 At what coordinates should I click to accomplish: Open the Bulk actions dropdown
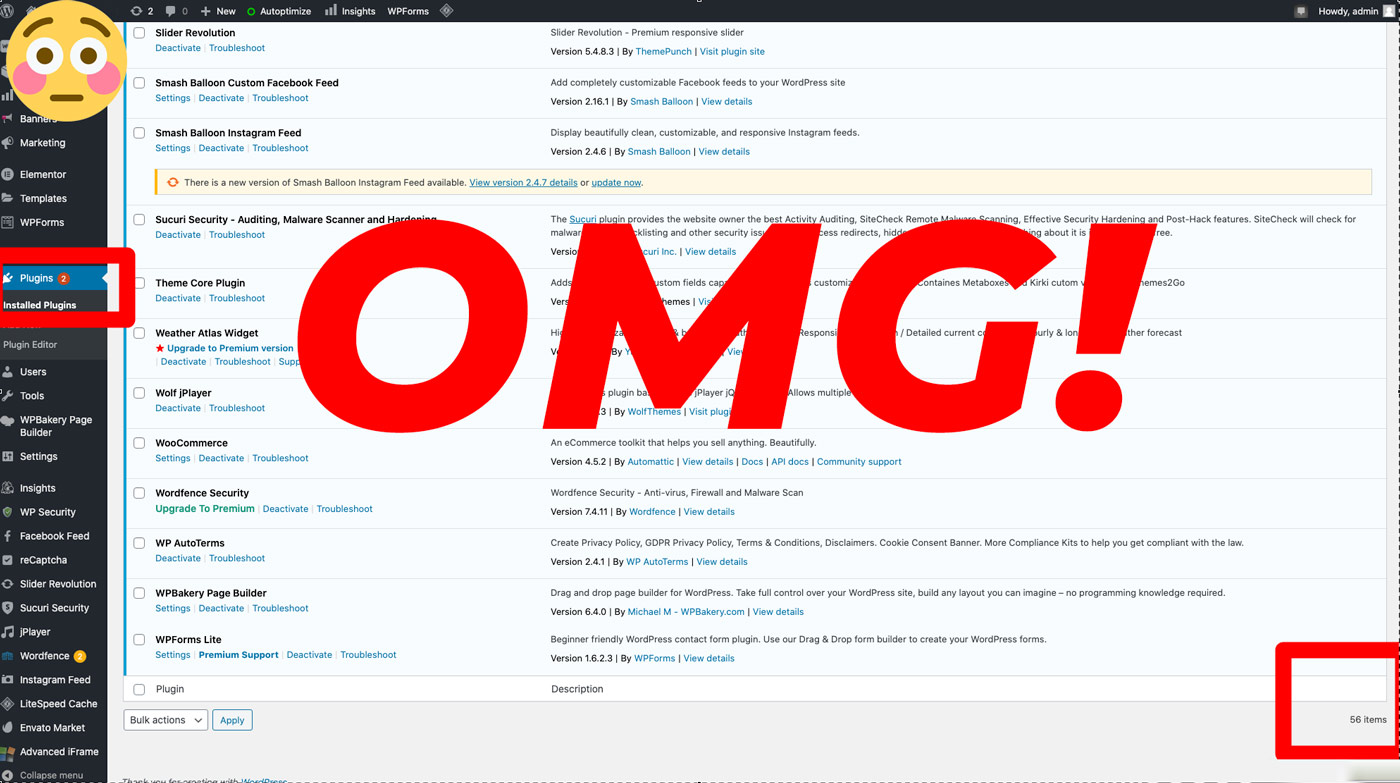pyautogui.click(x=165, y=720)
